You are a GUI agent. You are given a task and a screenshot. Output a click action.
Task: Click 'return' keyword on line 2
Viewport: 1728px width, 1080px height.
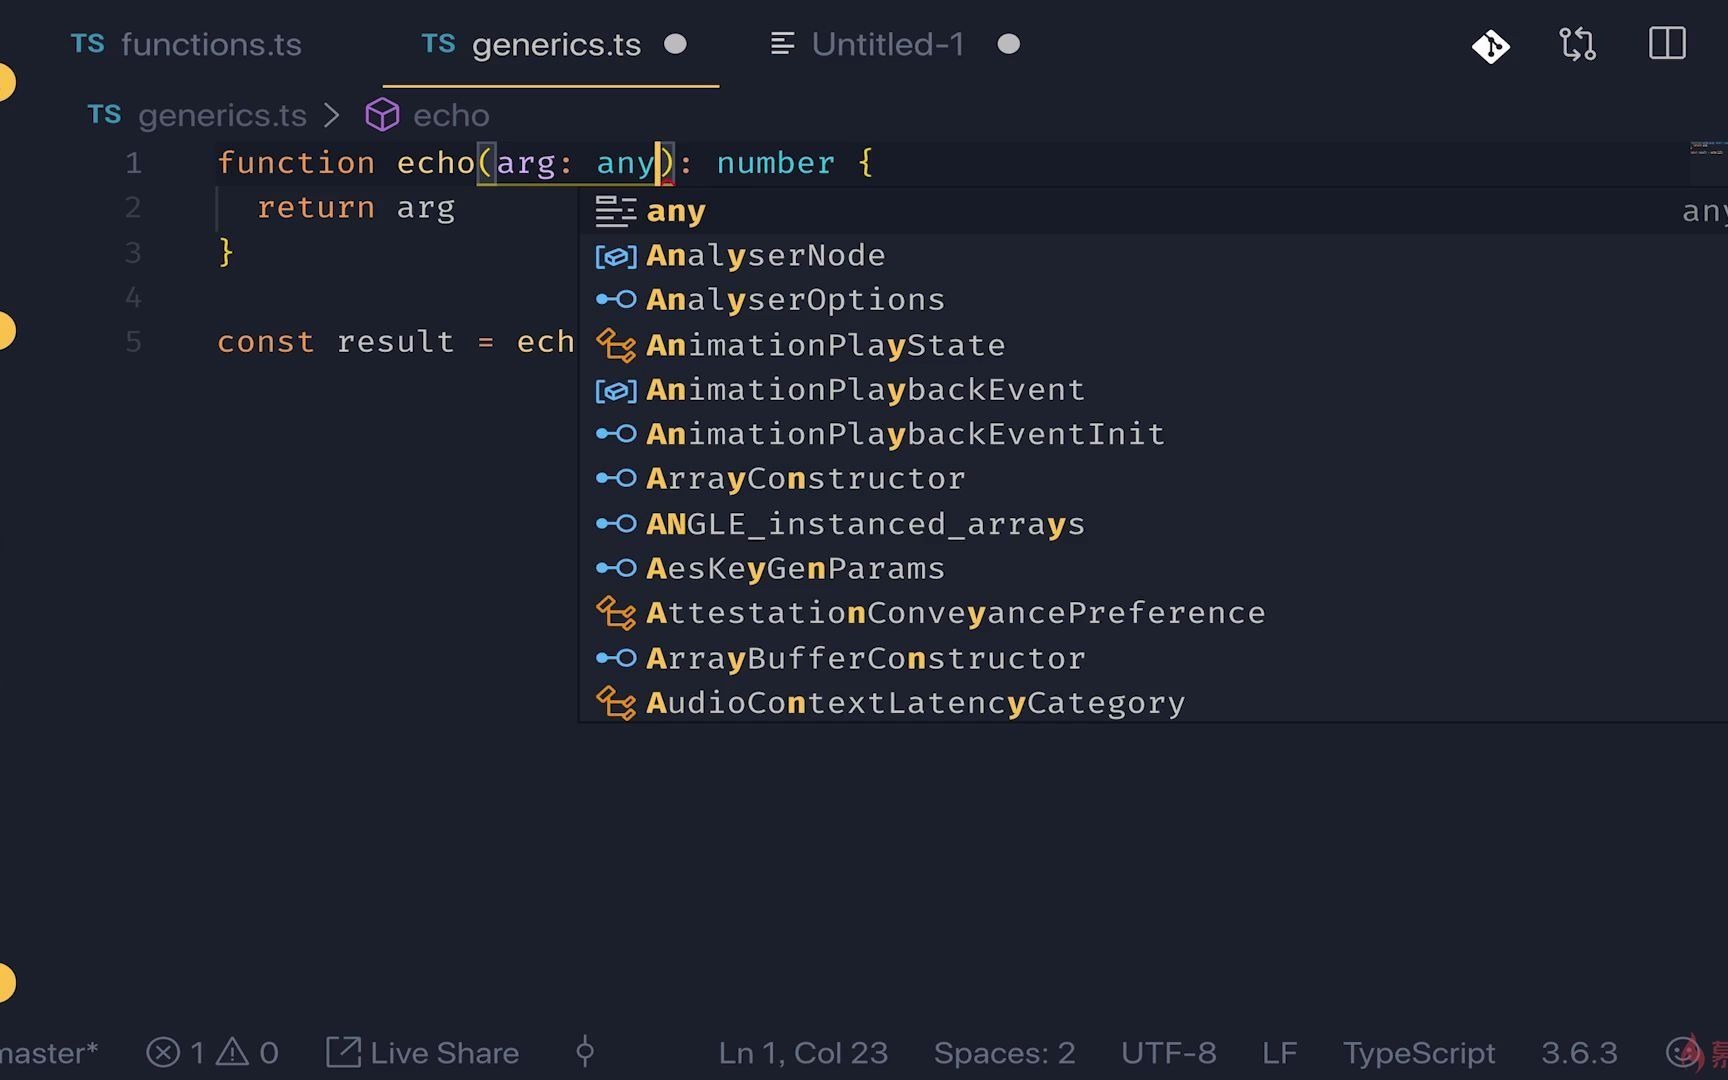[x=315, y=208]
